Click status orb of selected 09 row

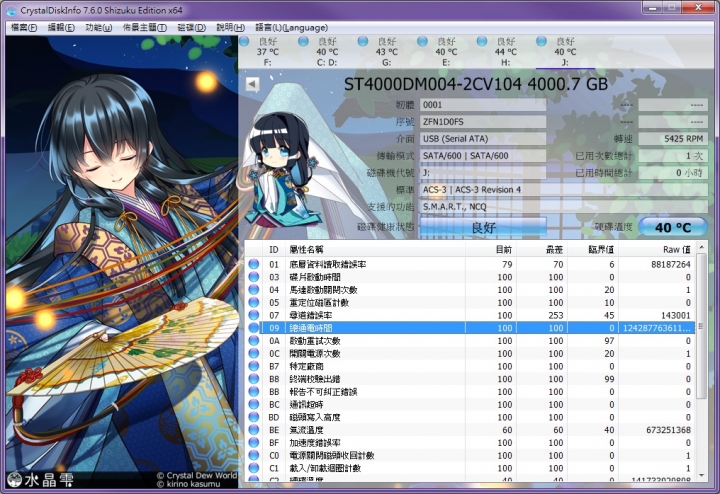coord(253,328)
